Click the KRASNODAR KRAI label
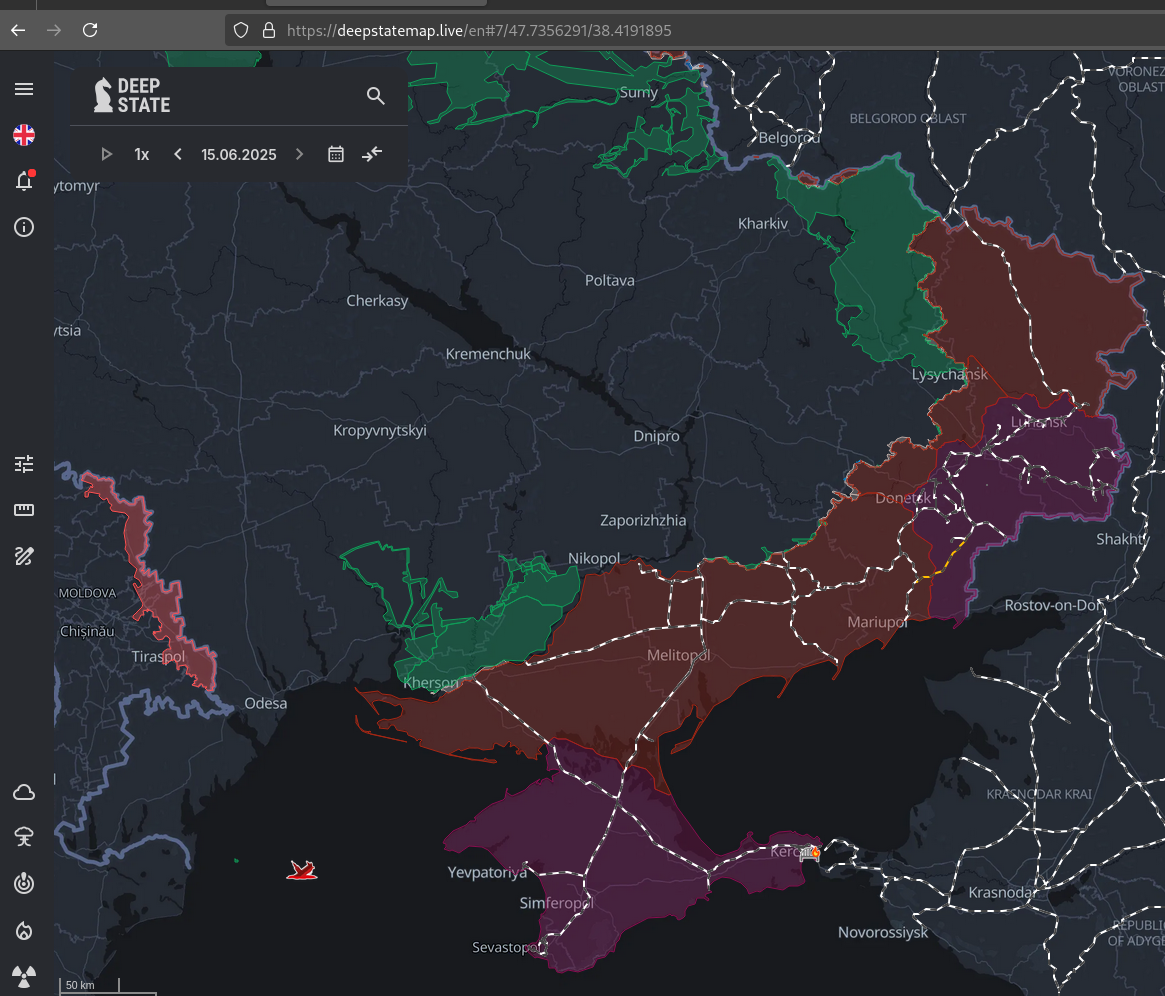The image size is (1165, 996). pyautogui.click(x=1039, y=795)
